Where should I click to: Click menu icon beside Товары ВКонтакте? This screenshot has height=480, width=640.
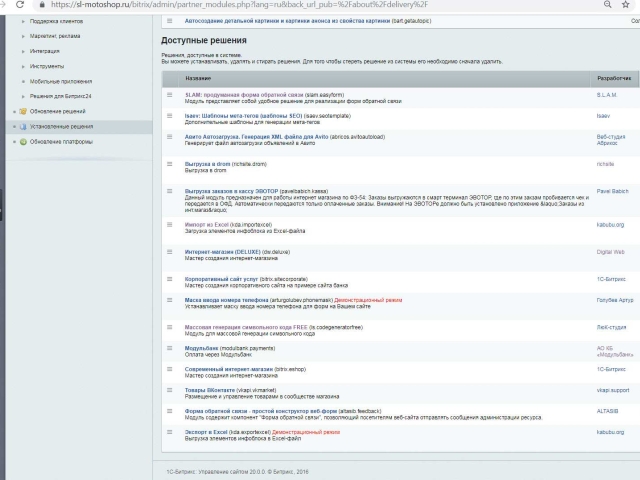(x=169, y=389)
